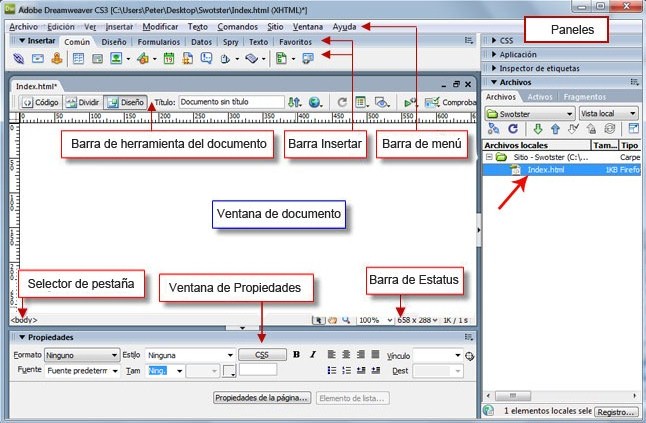Screen dimensions: 646x423
Task: Insert a comment icon
Action: click(x=206, y=58)
